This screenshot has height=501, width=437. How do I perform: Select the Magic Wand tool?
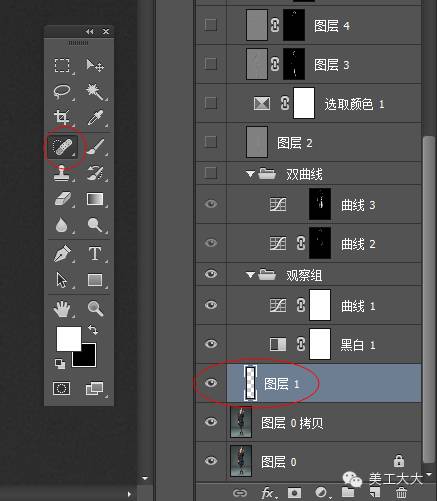pos(95,91)
